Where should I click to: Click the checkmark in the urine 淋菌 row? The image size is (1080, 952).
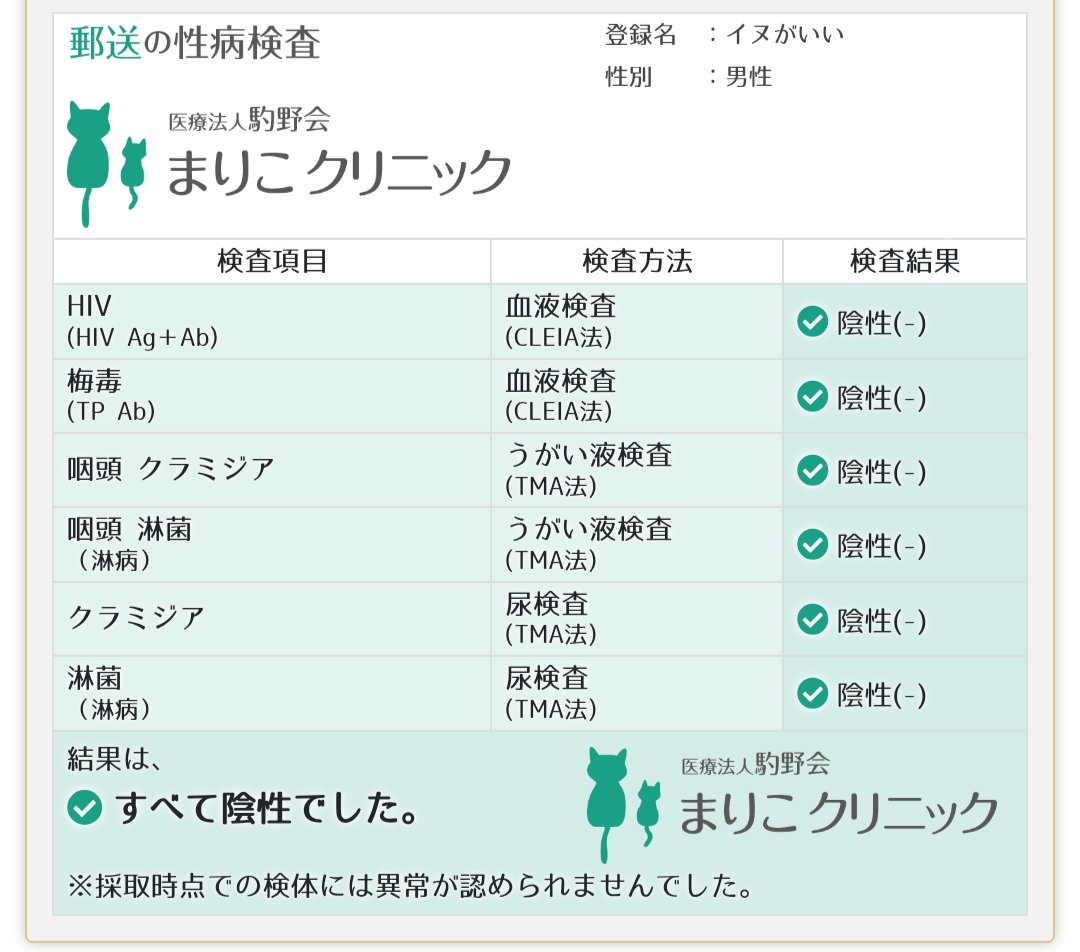[812, 694]
